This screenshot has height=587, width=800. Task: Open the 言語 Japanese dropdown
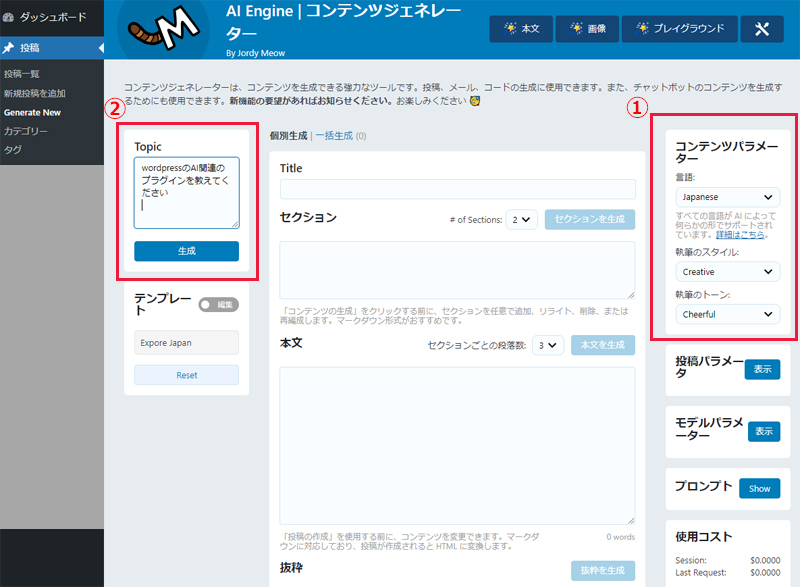[728, 197]
